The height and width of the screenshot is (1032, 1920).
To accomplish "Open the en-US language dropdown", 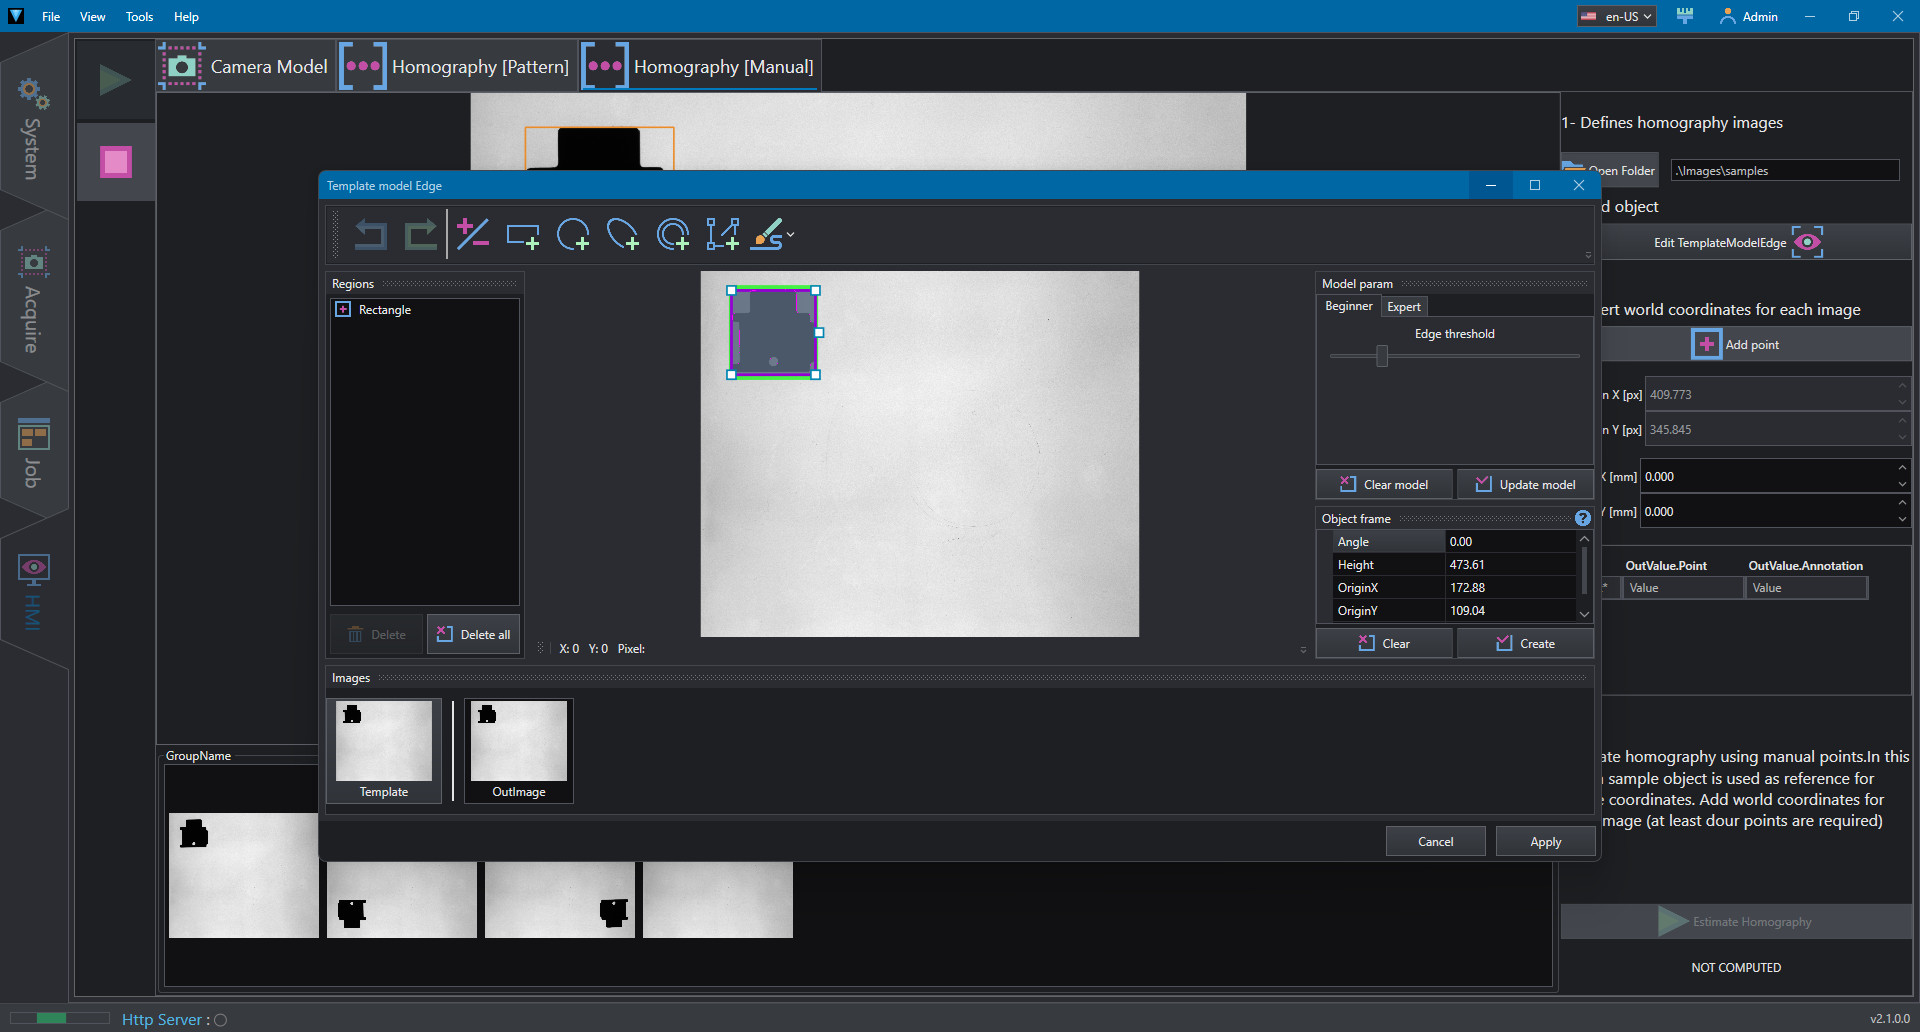I will (1617, 16).
